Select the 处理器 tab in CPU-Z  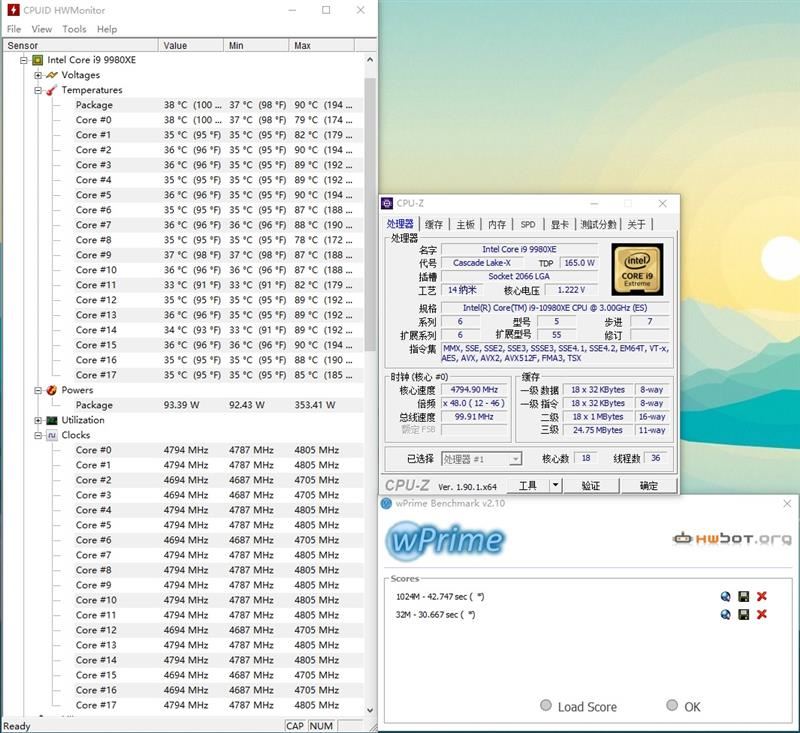pos(400,224)
